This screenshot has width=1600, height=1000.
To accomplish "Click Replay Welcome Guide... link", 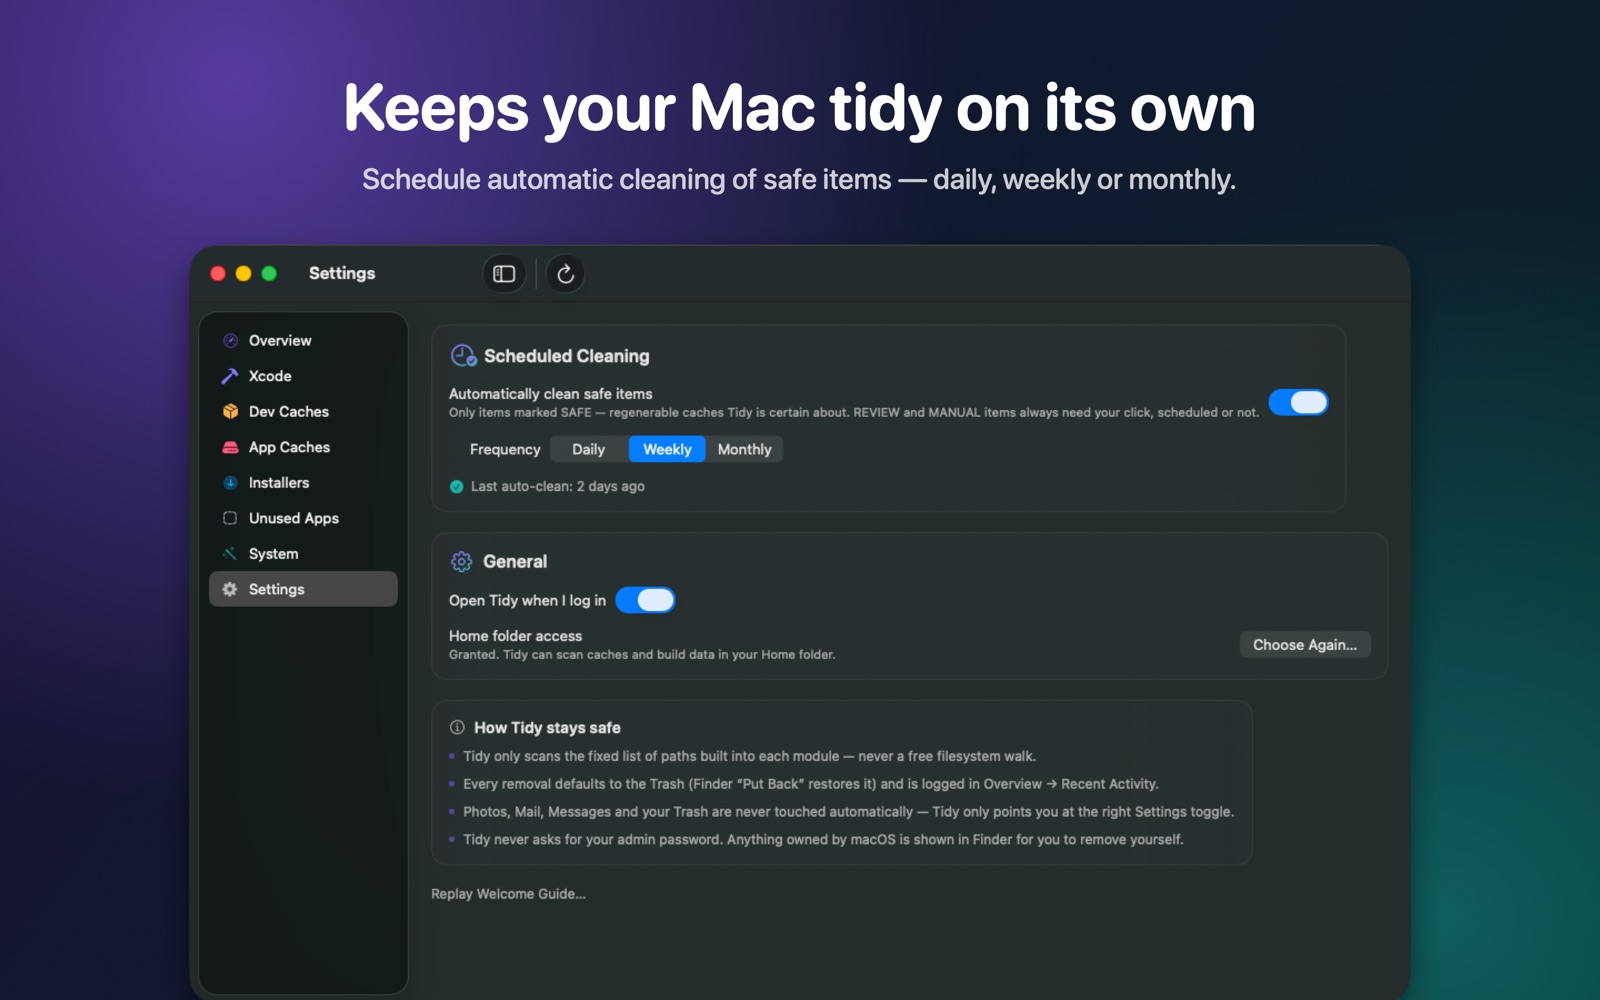I will [508, 894].
